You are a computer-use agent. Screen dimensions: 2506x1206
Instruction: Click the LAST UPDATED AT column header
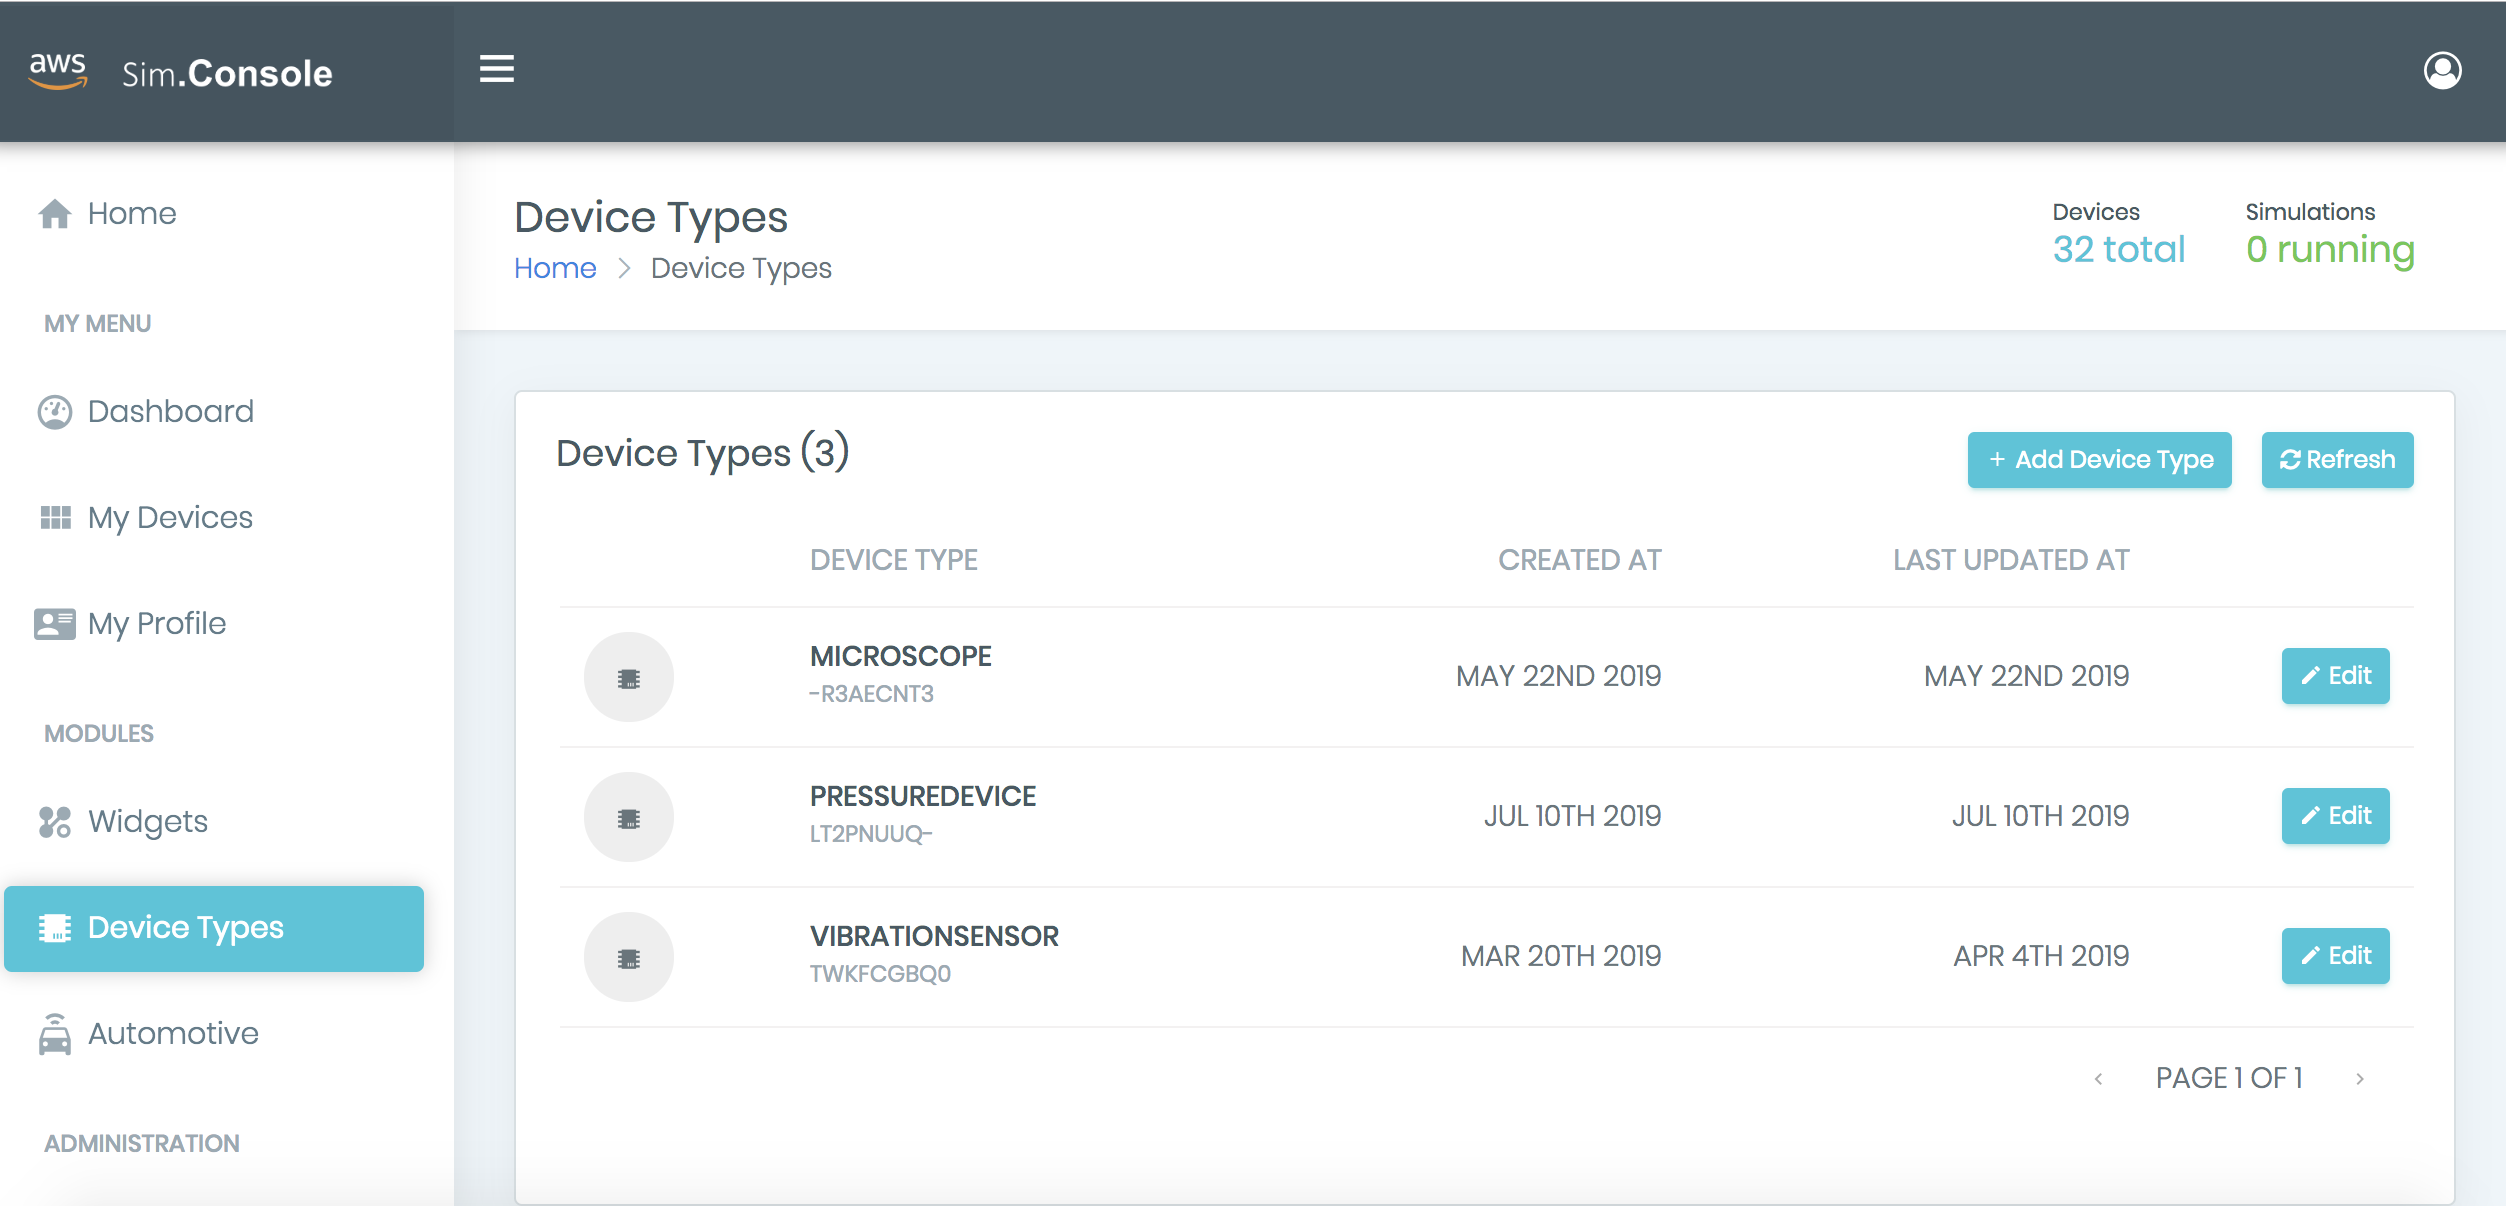coord(2011,560)
